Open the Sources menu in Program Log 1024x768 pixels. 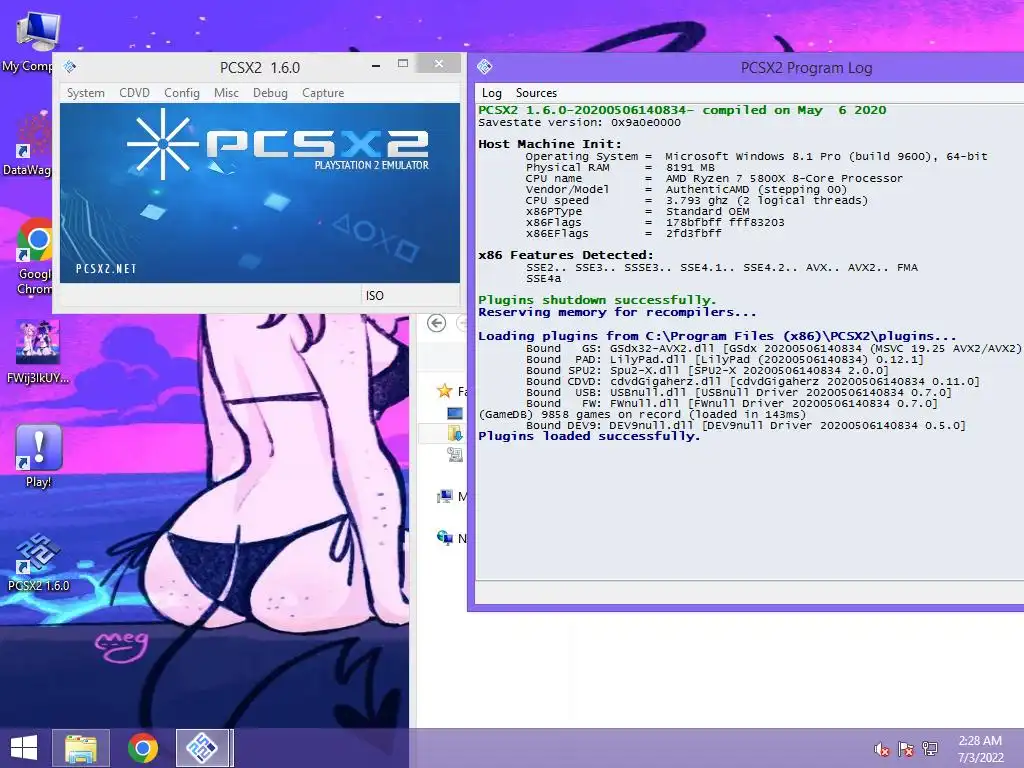click(x=536, y=93)
